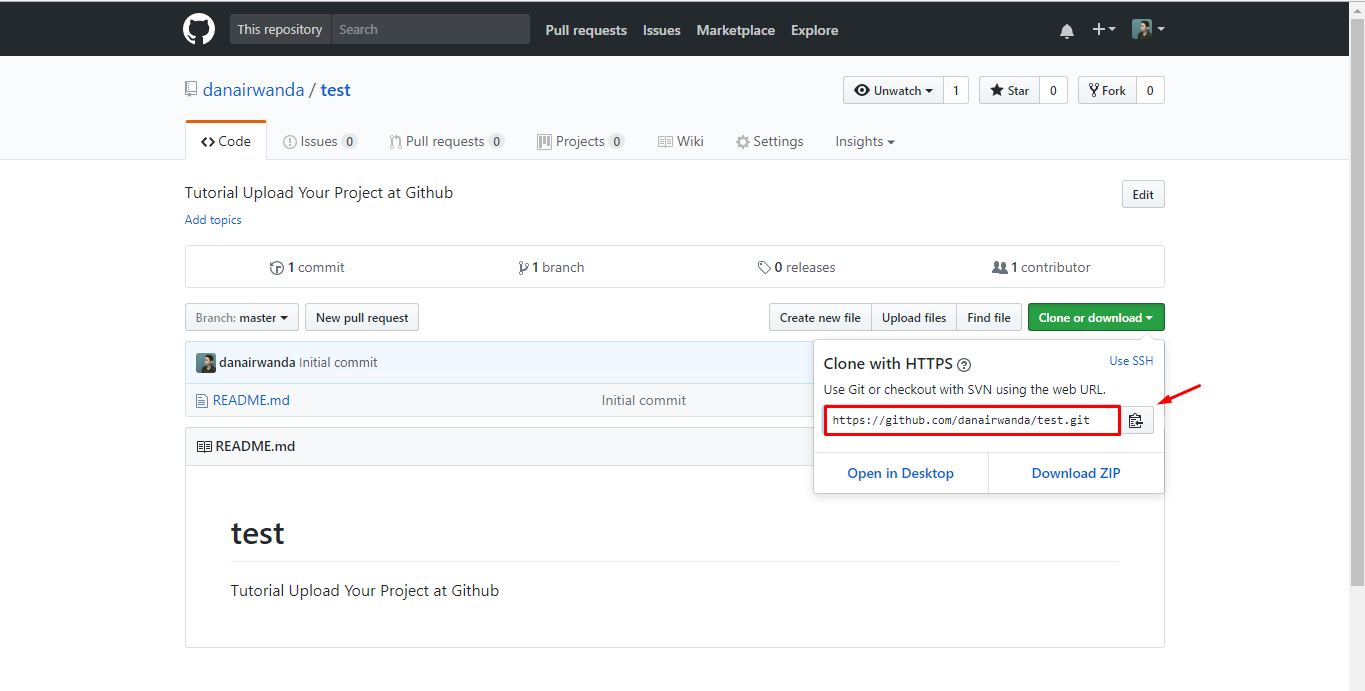Click the search field in header

(430, 29)
